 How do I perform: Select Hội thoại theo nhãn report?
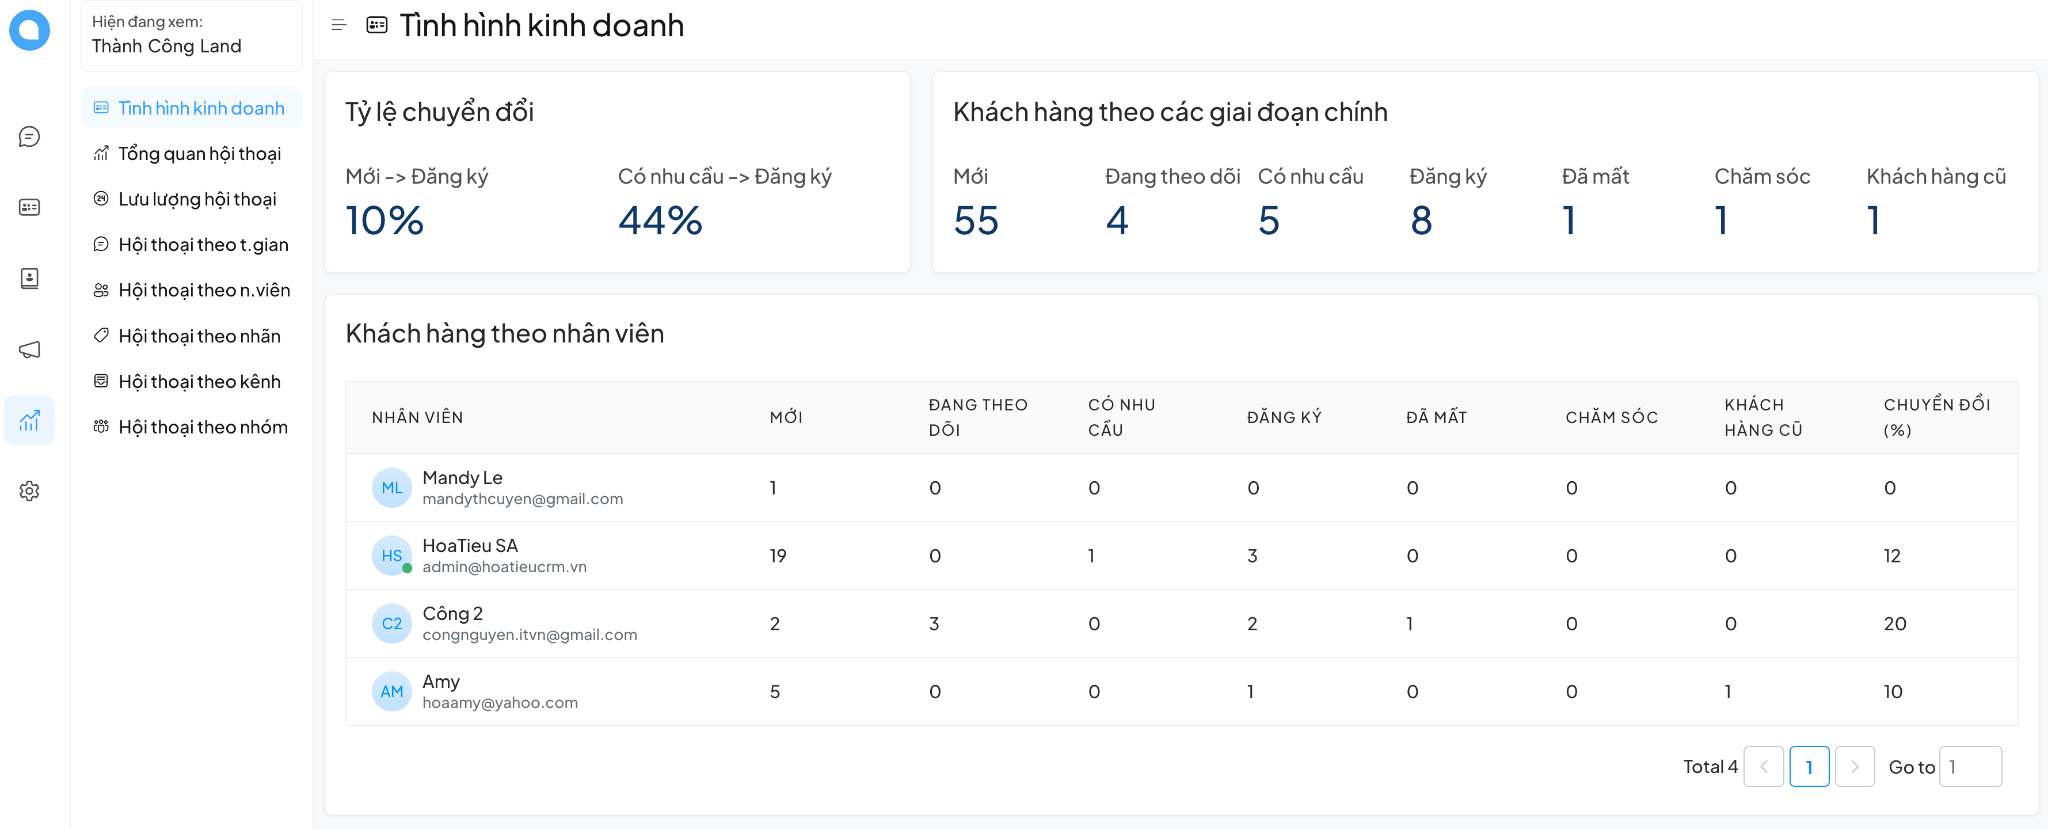(x=199, y=336)
